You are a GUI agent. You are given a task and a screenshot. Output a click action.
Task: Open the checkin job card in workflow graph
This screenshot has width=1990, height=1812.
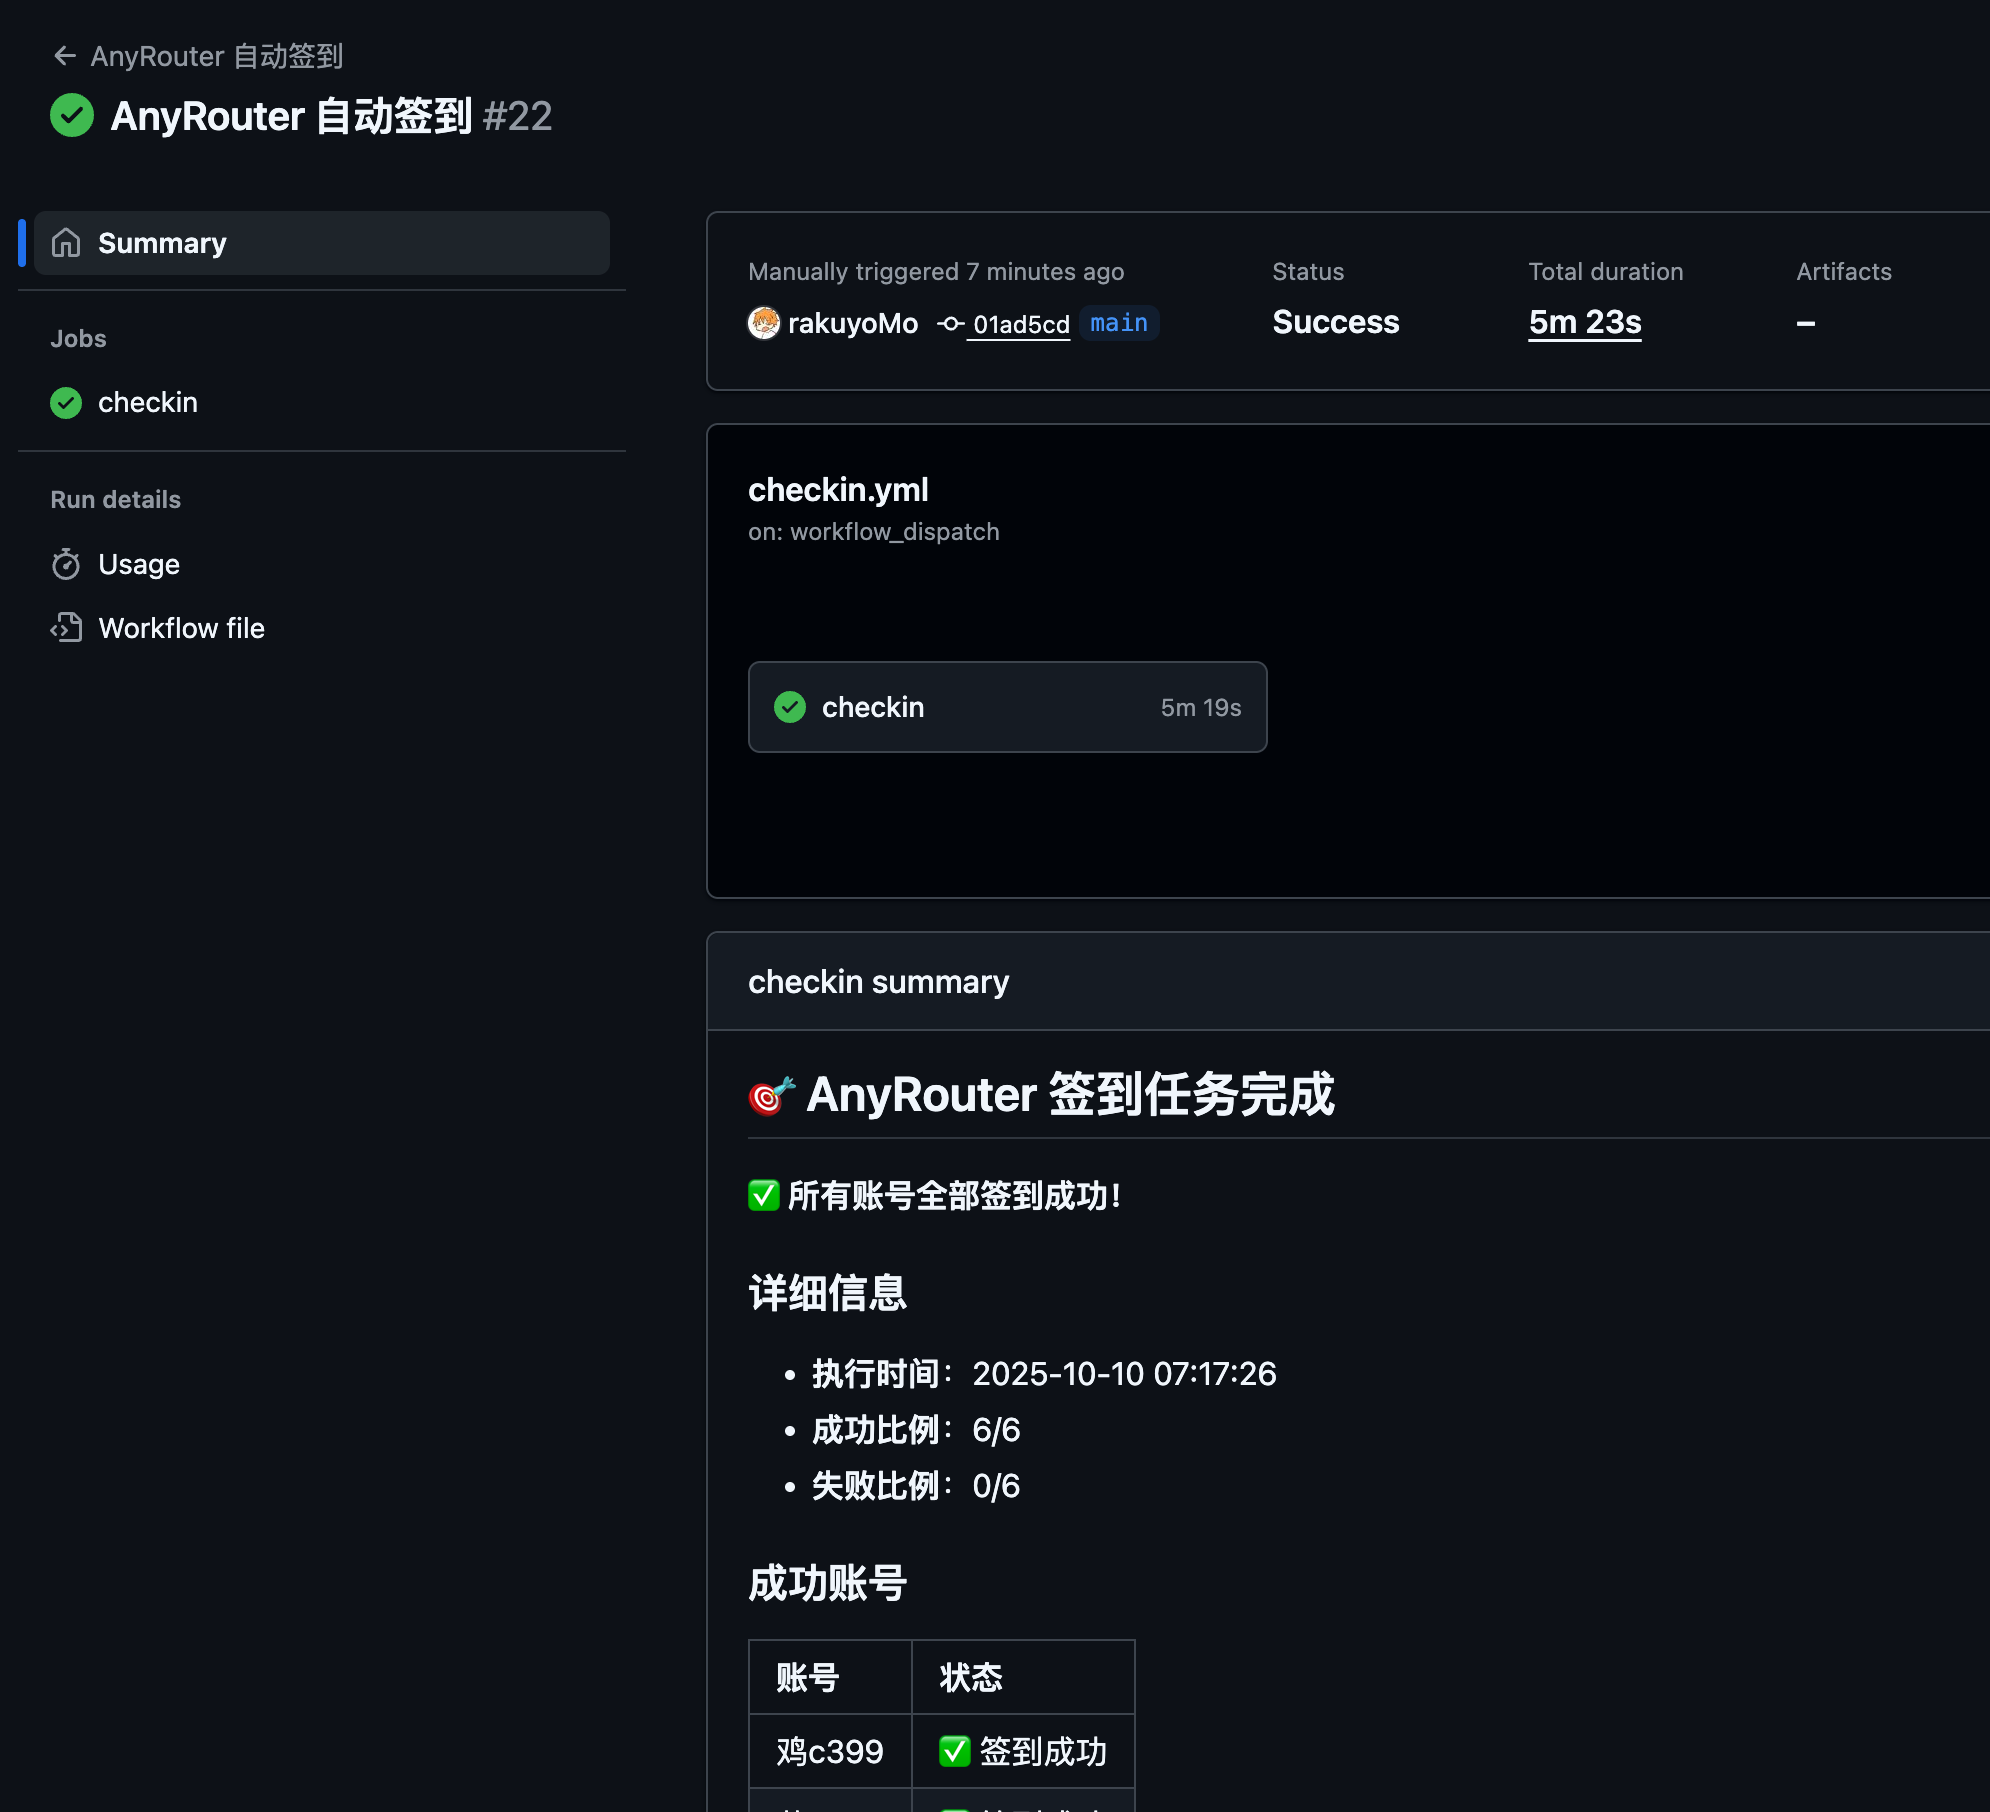point(1007,707)
